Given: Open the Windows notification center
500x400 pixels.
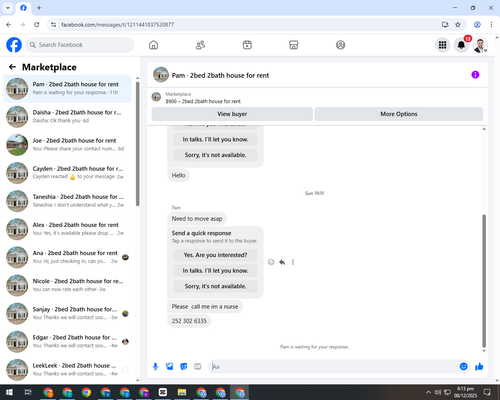Looking at the screenshot, I should tap(487, 392).
